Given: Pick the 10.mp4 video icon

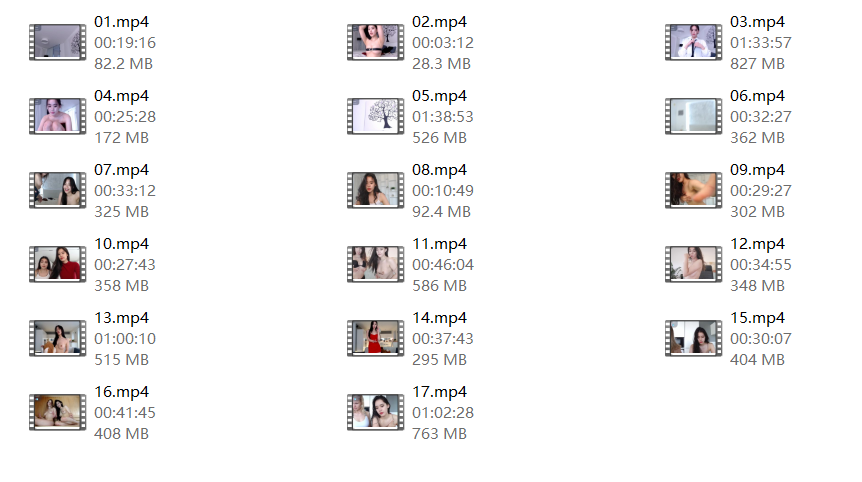Looking at the screenshot, I should tap(58, 264).
